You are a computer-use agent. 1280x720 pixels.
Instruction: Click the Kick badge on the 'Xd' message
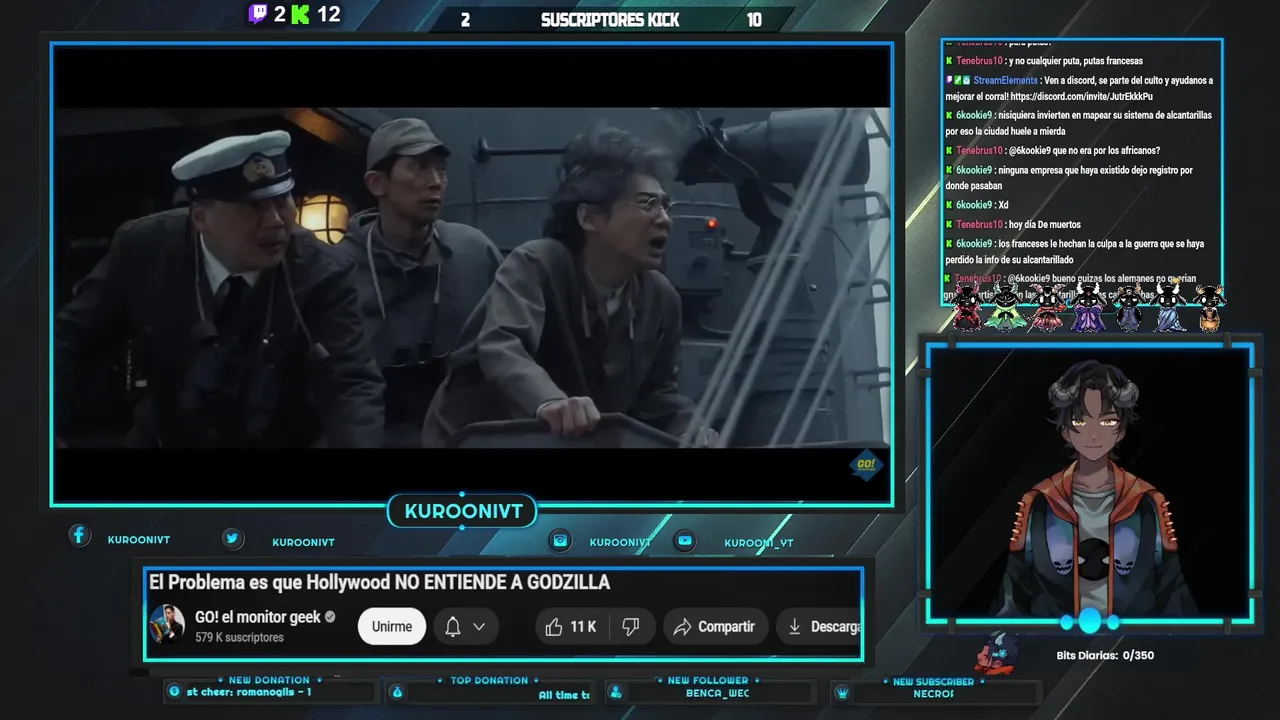949,205
